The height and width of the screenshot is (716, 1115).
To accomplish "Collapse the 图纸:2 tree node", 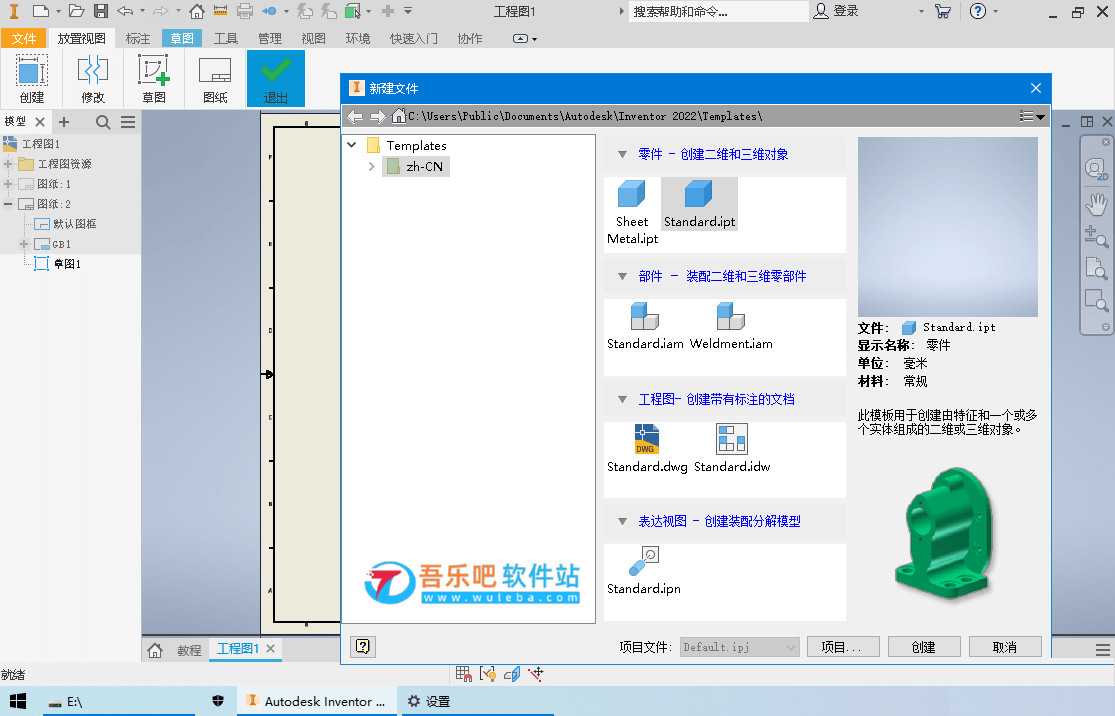I will pyautogui.click(x=9, y=204).
